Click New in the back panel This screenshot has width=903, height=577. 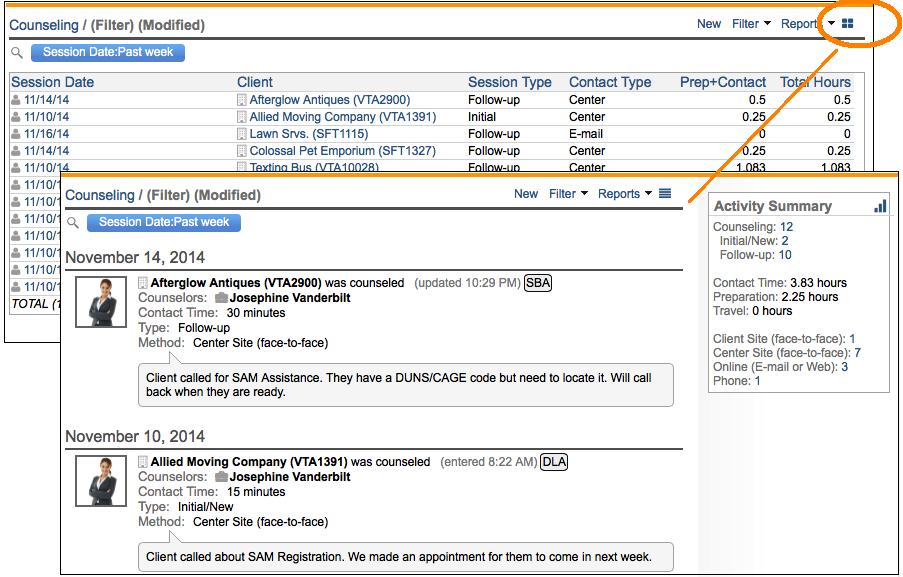(x=709, y=24)
